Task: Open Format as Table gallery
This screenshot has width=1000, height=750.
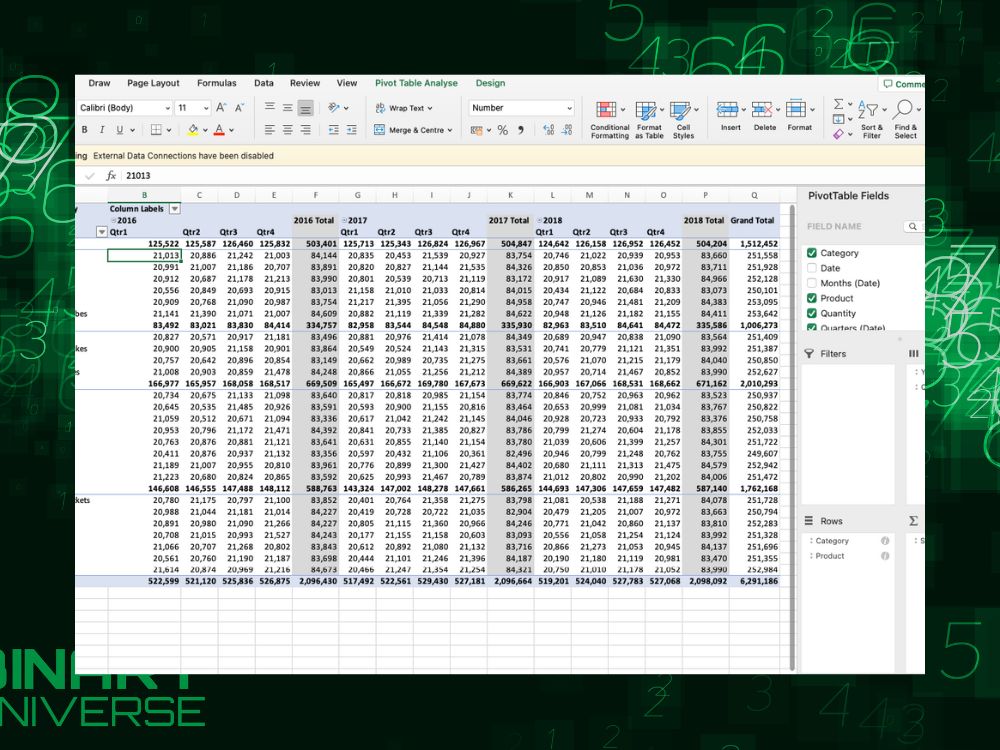Action: coord(649,119)
